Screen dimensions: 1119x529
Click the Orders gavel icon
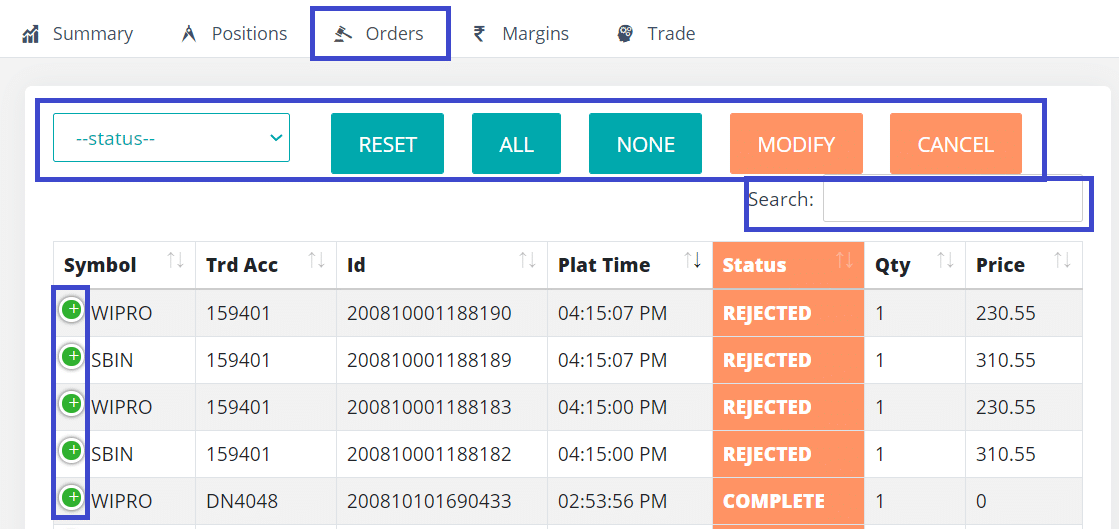coord(343,34)
